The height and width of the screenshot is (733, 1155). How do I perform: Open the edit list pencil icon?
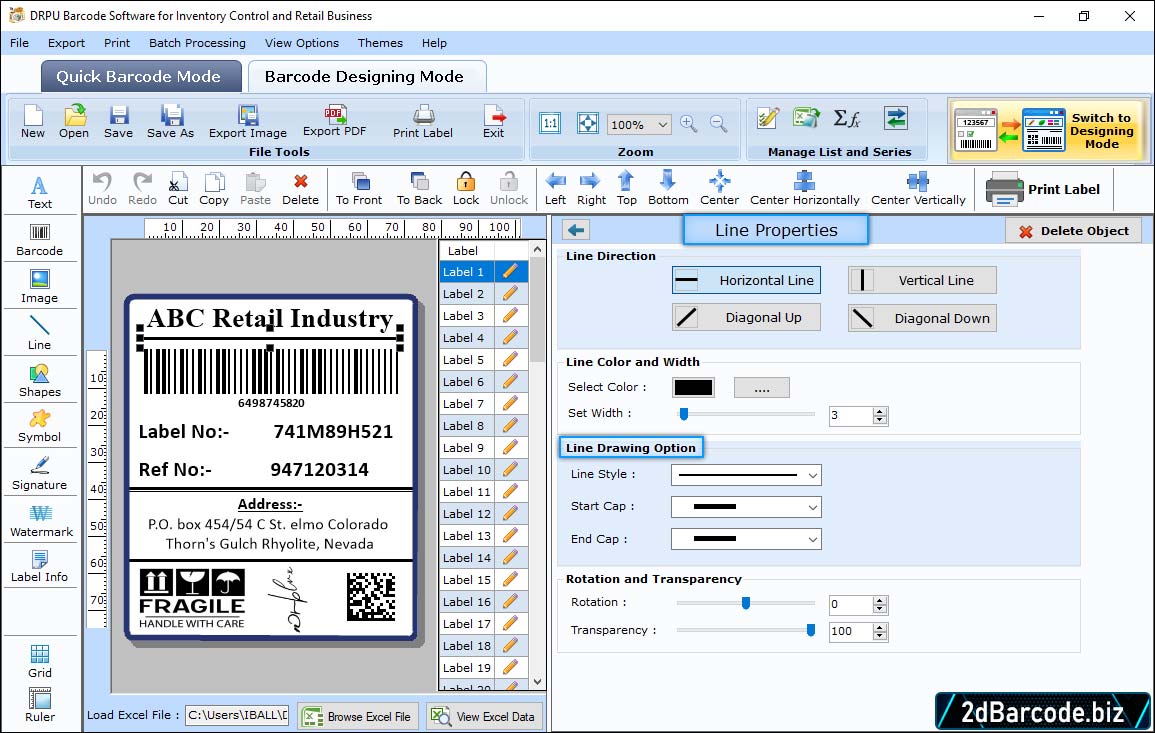768,118
